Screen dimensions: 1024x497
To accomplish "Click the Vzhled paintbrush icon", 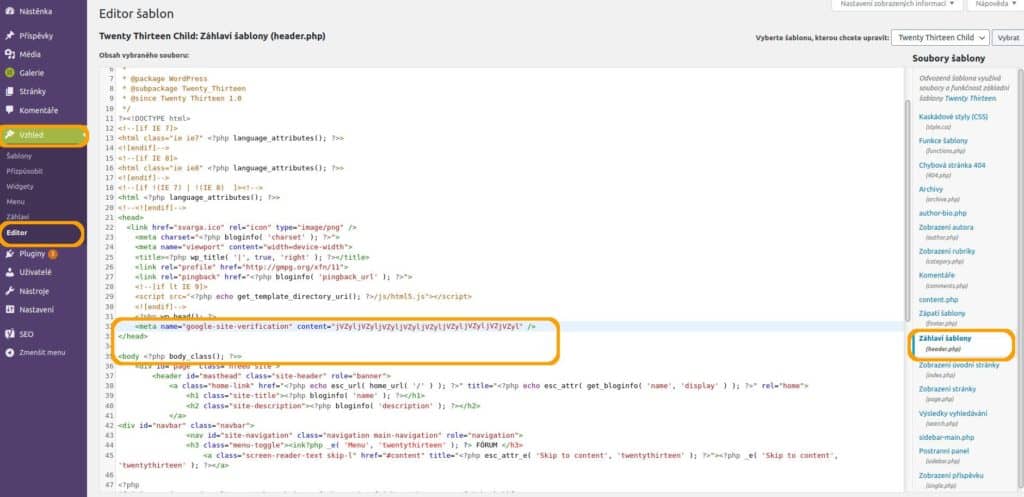I will (10, 135).
